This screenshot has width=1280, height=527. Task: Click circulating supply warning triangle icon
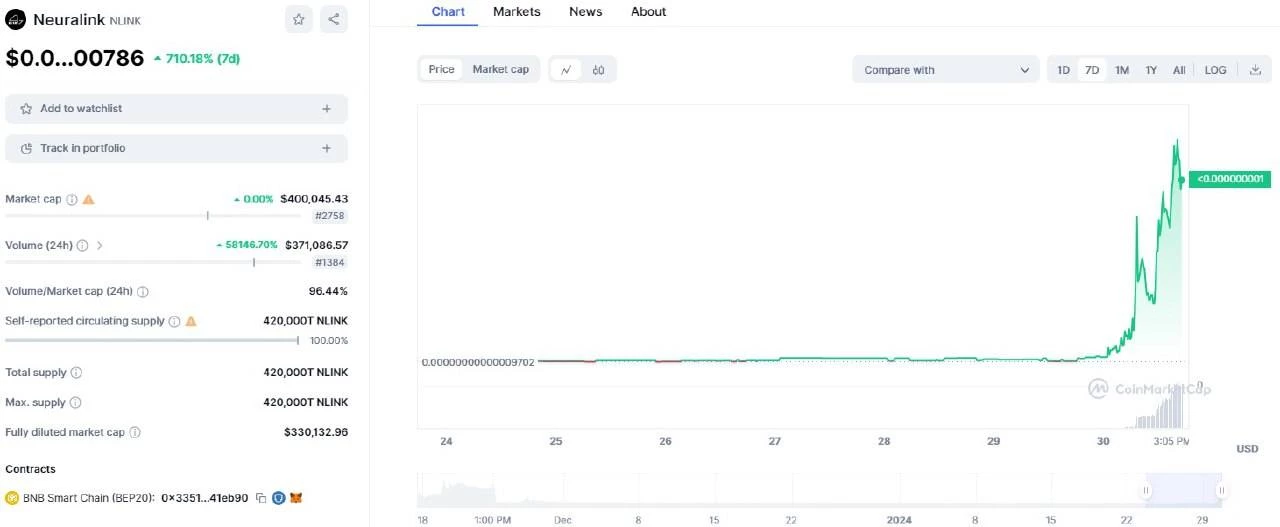pos(191,321)
